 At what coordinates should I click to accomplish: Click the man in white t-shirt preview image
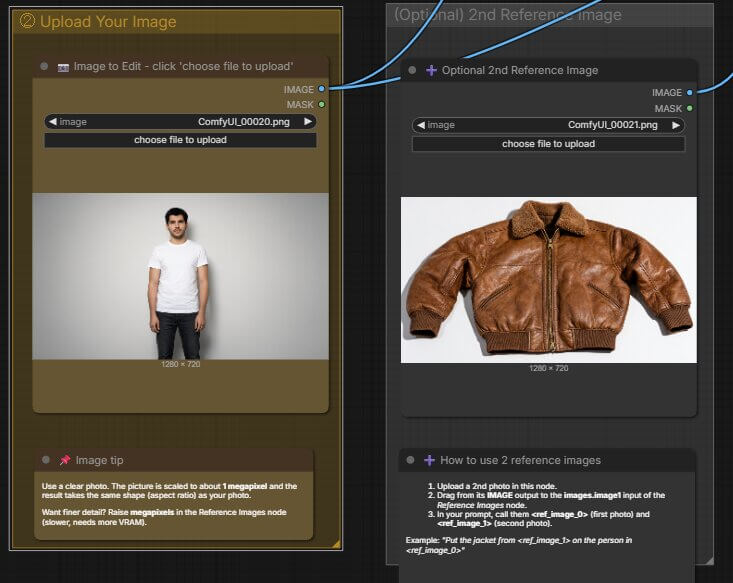(180, 276)
